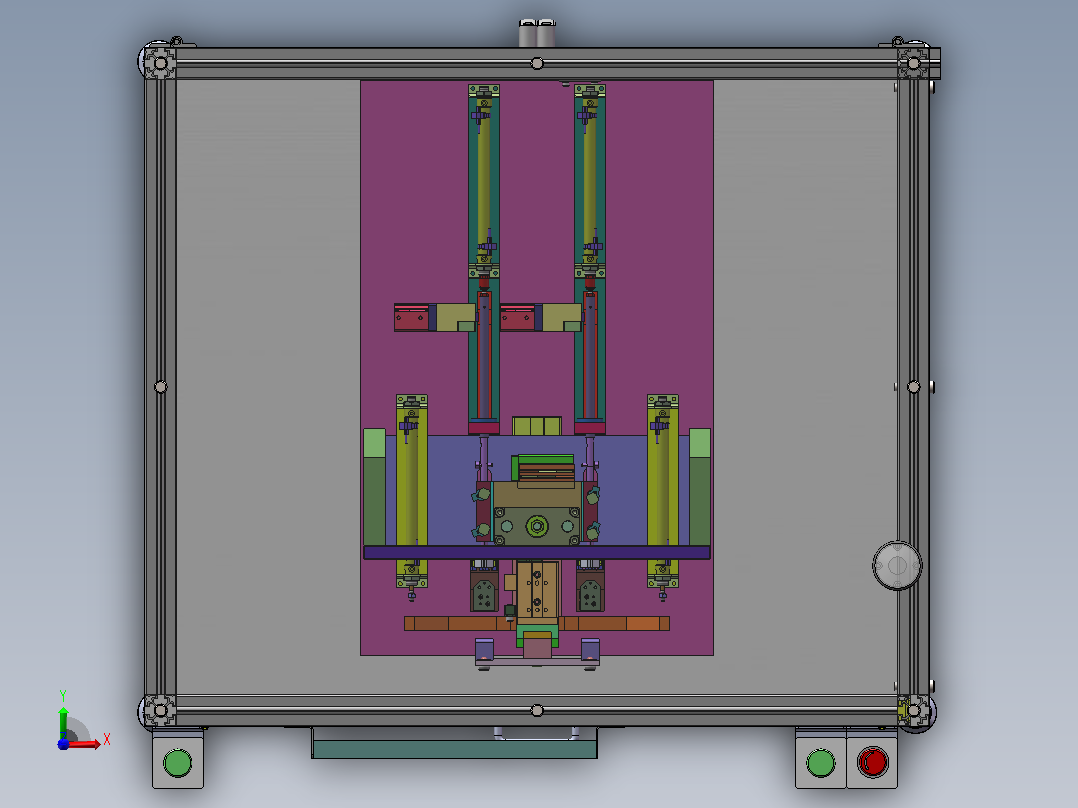Select the green button beside the red stop button
The width and height of the screenshot is (1078, 808).
820,763
